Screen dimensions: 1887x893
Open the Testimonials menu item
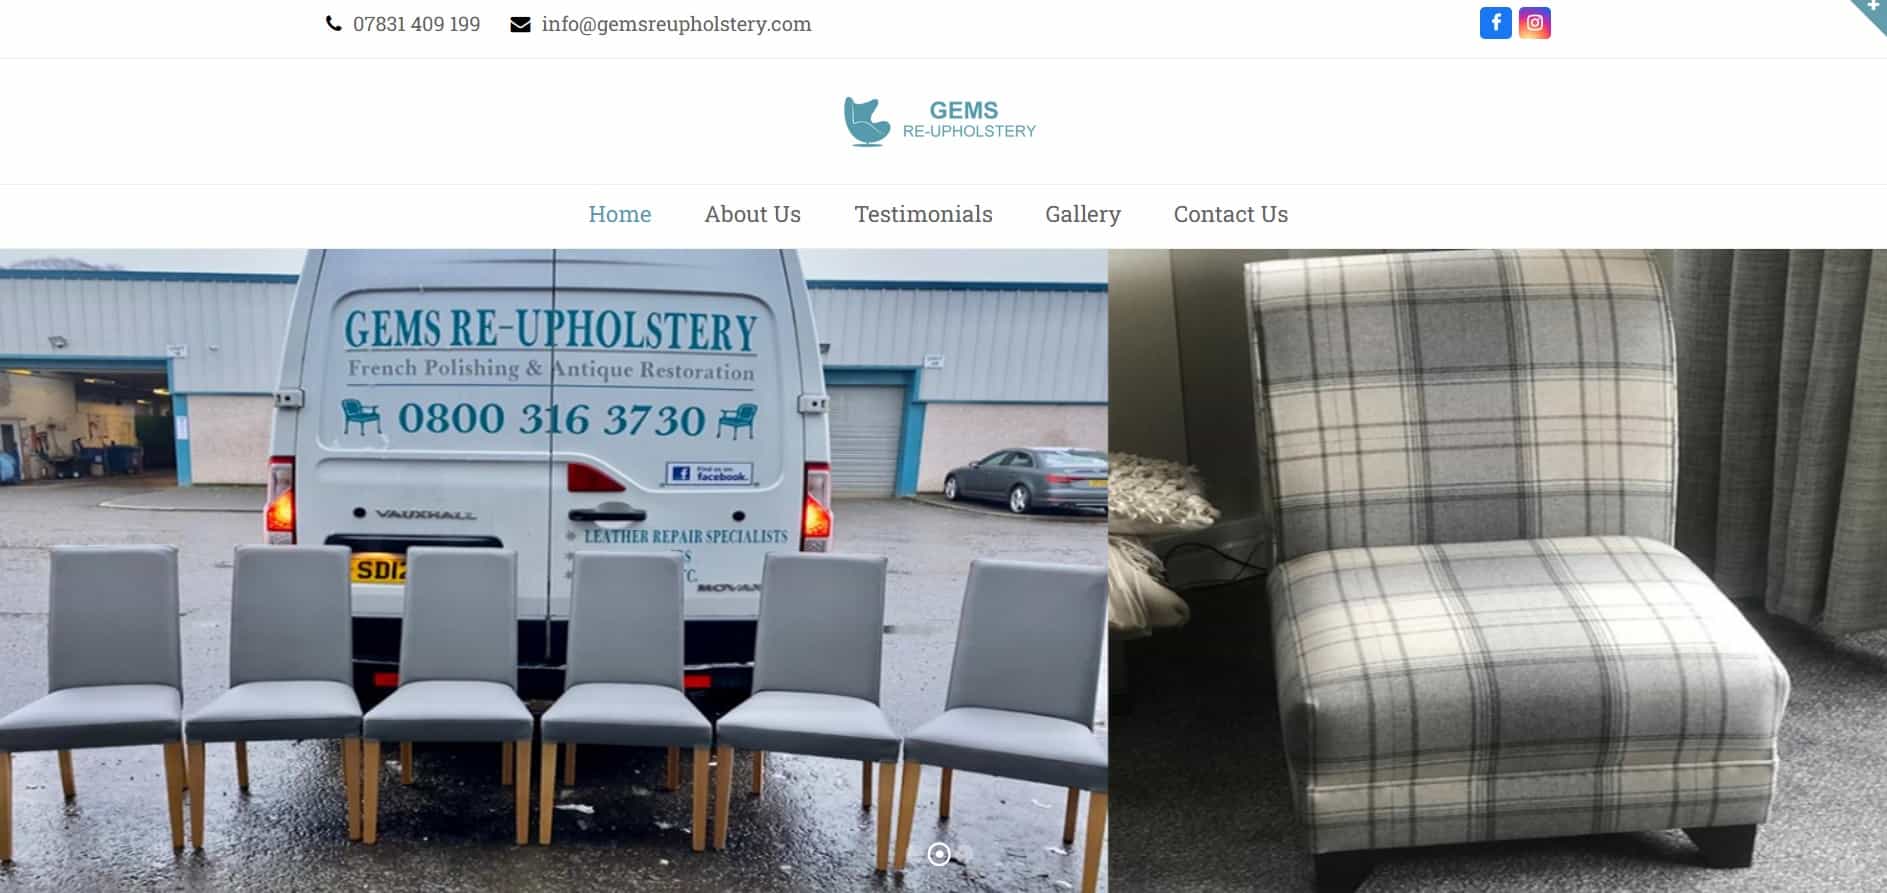923,214
